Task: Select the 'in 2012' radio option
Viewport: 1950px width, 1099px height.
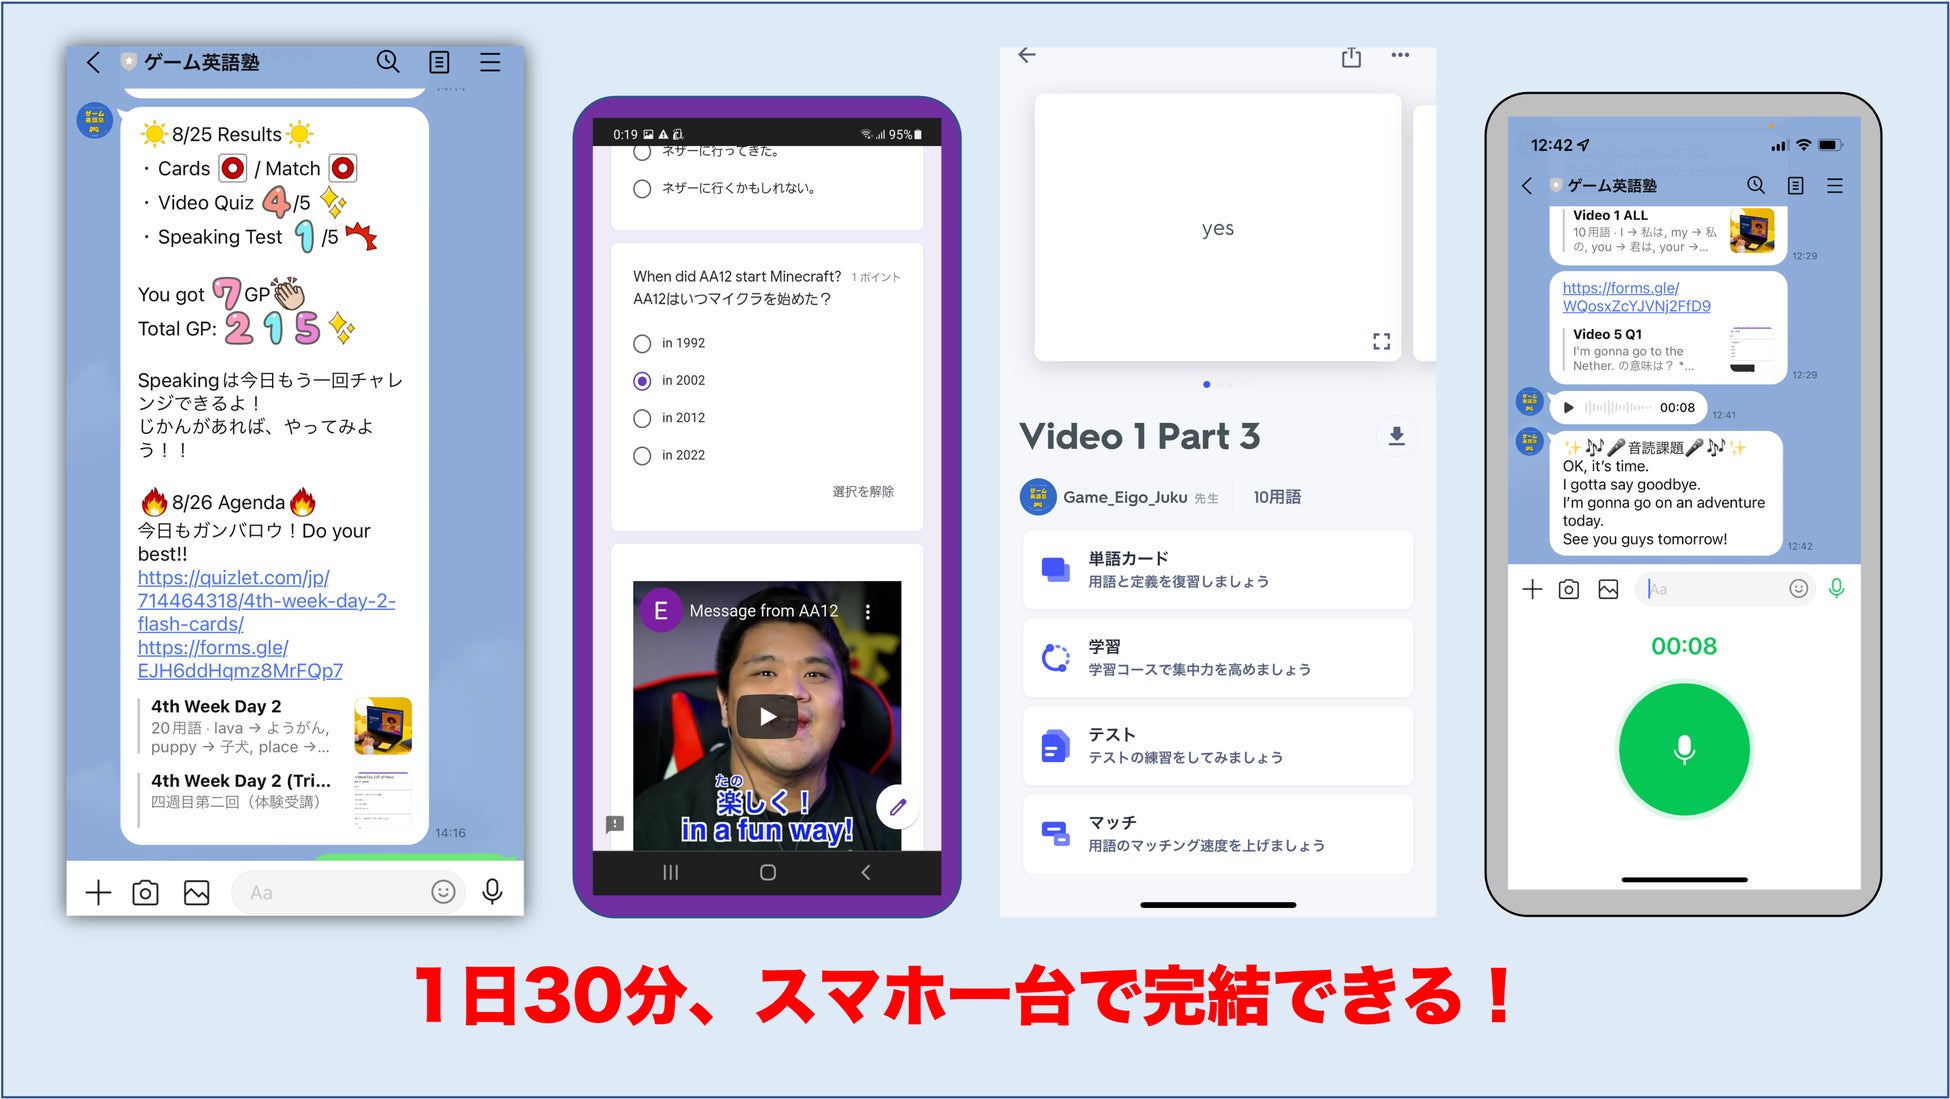Action: [642, 418]
